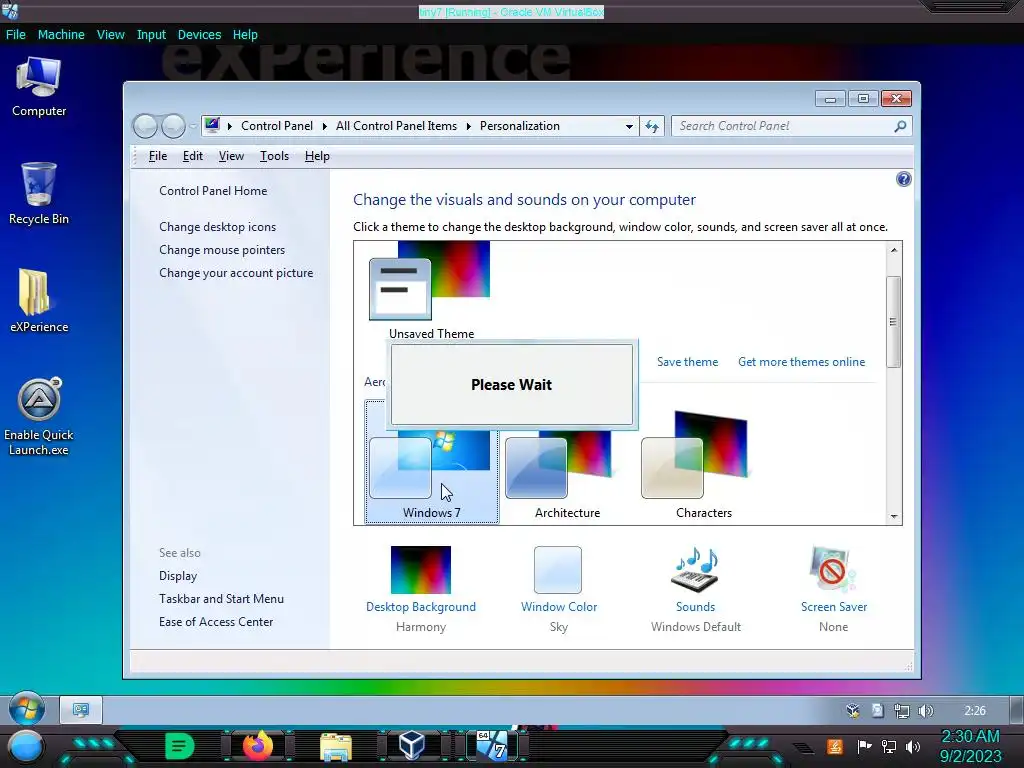Click the host Start orb button
The width and height of the screenshot is (1024, 768).
pos(25,746)
